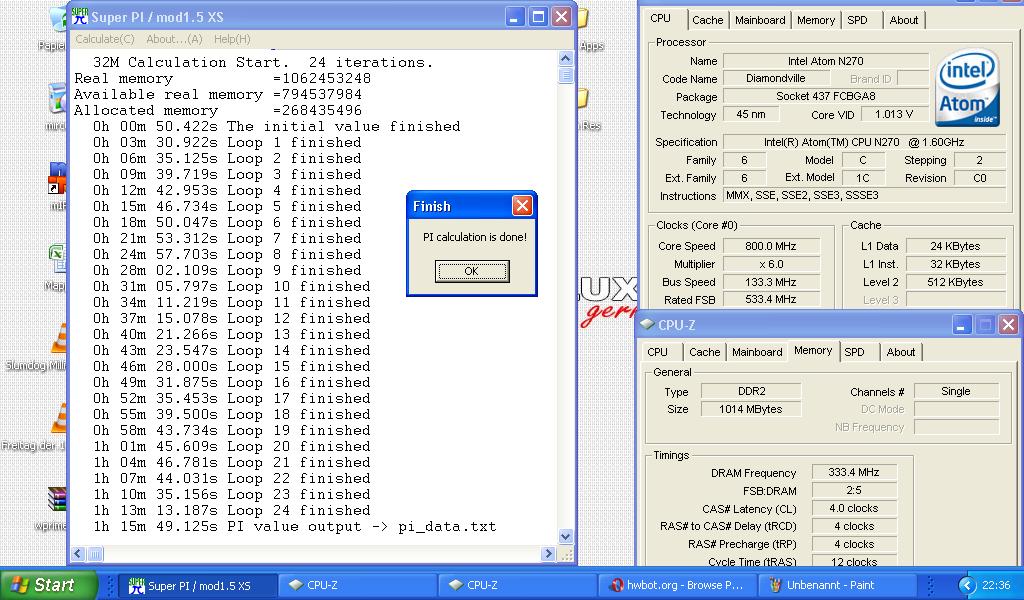This screenshot has width=1024, height=600.
Task: Click the pi_data.txt output line
Action: point(295,526)
